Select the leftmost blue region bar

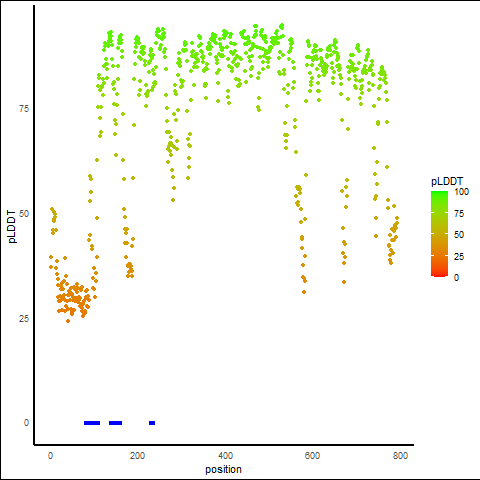(92, 423)
